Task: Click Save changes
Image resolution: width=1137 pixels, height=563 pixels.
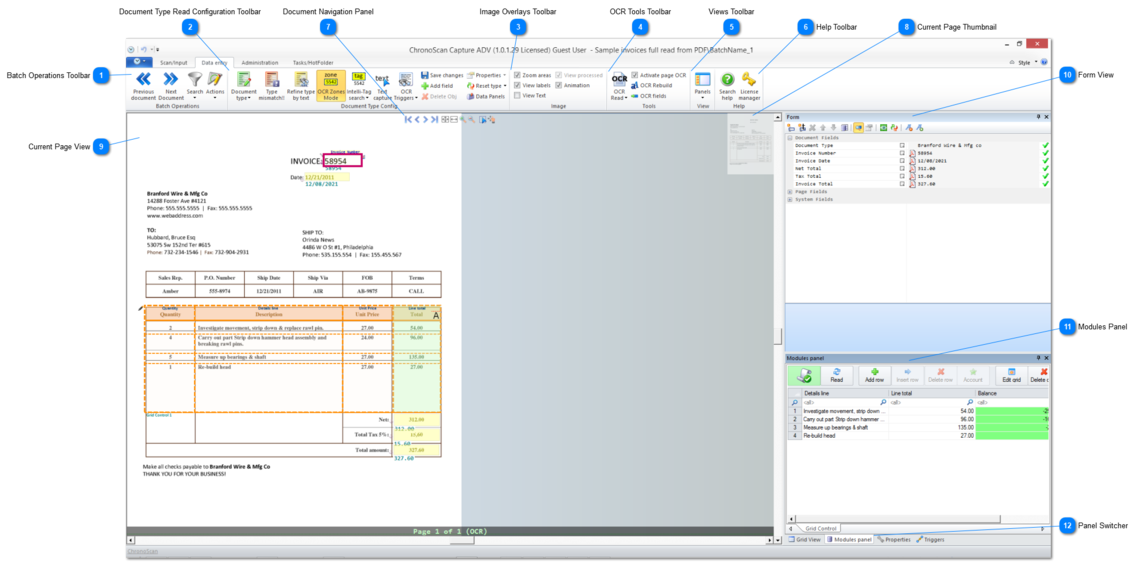Action: point(442,75)
